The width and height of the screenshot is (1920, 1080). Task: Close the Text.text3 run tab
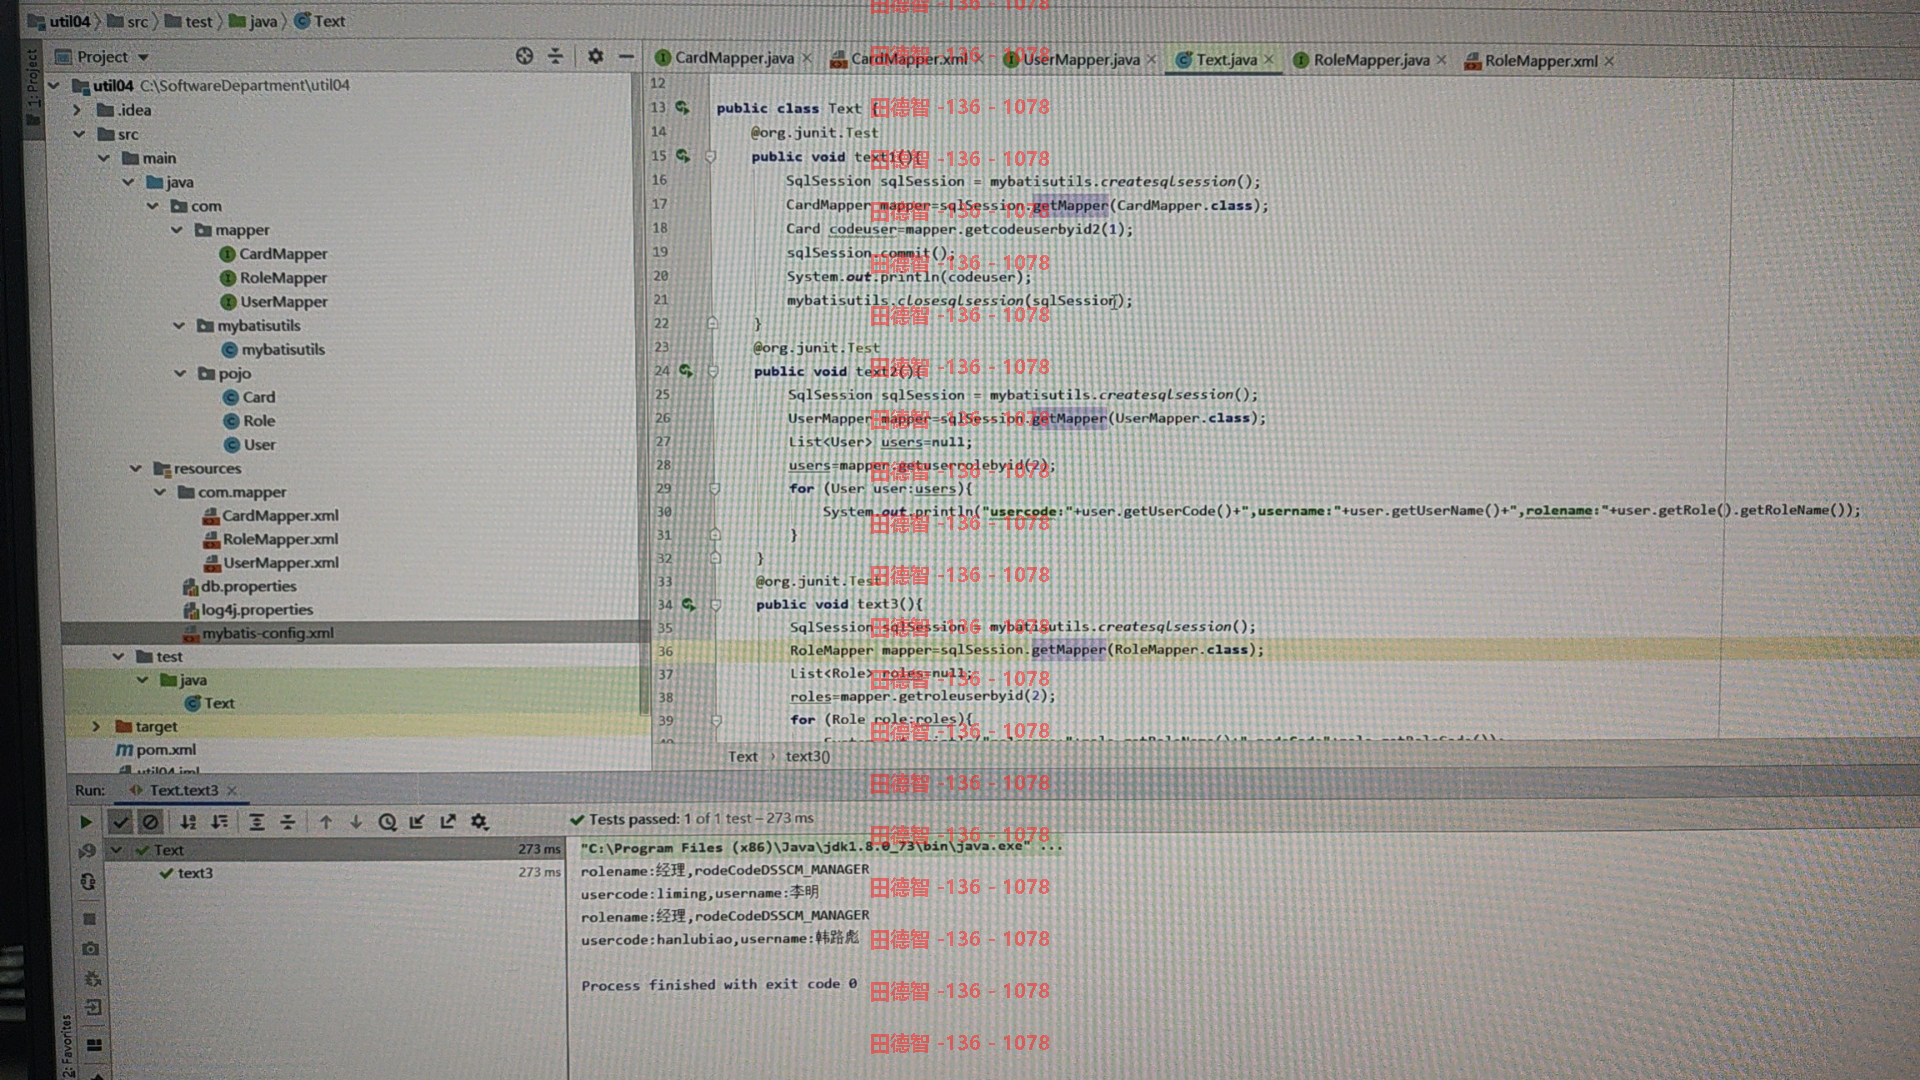tap(232, 790)
